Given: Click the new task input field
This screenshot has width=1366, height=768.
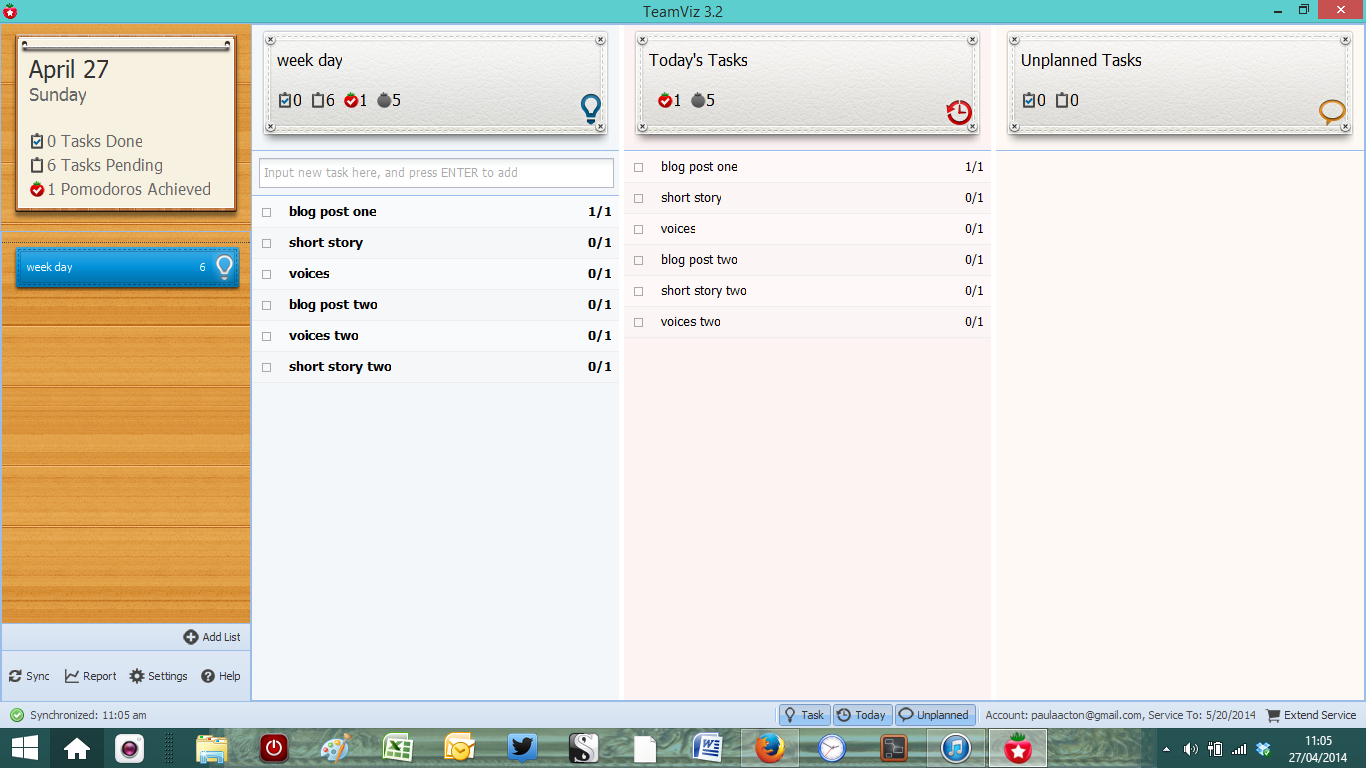Looking at the screenshot, I should 436,173.
